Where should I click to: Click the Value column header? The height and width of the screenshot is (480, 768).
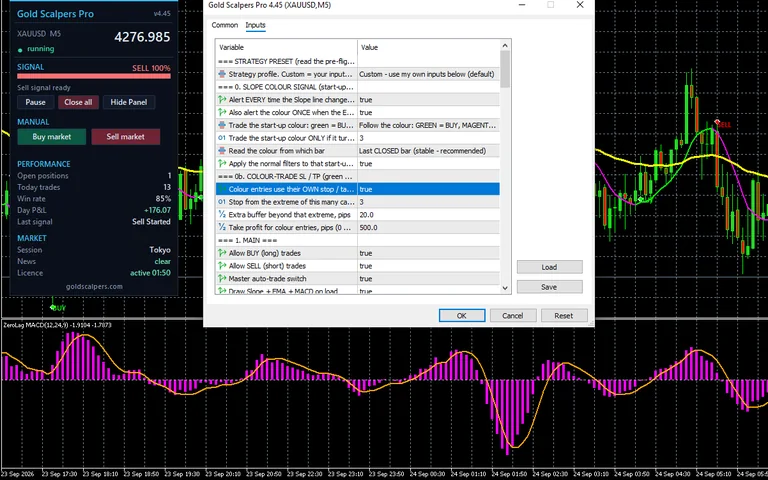pos(429,47)
